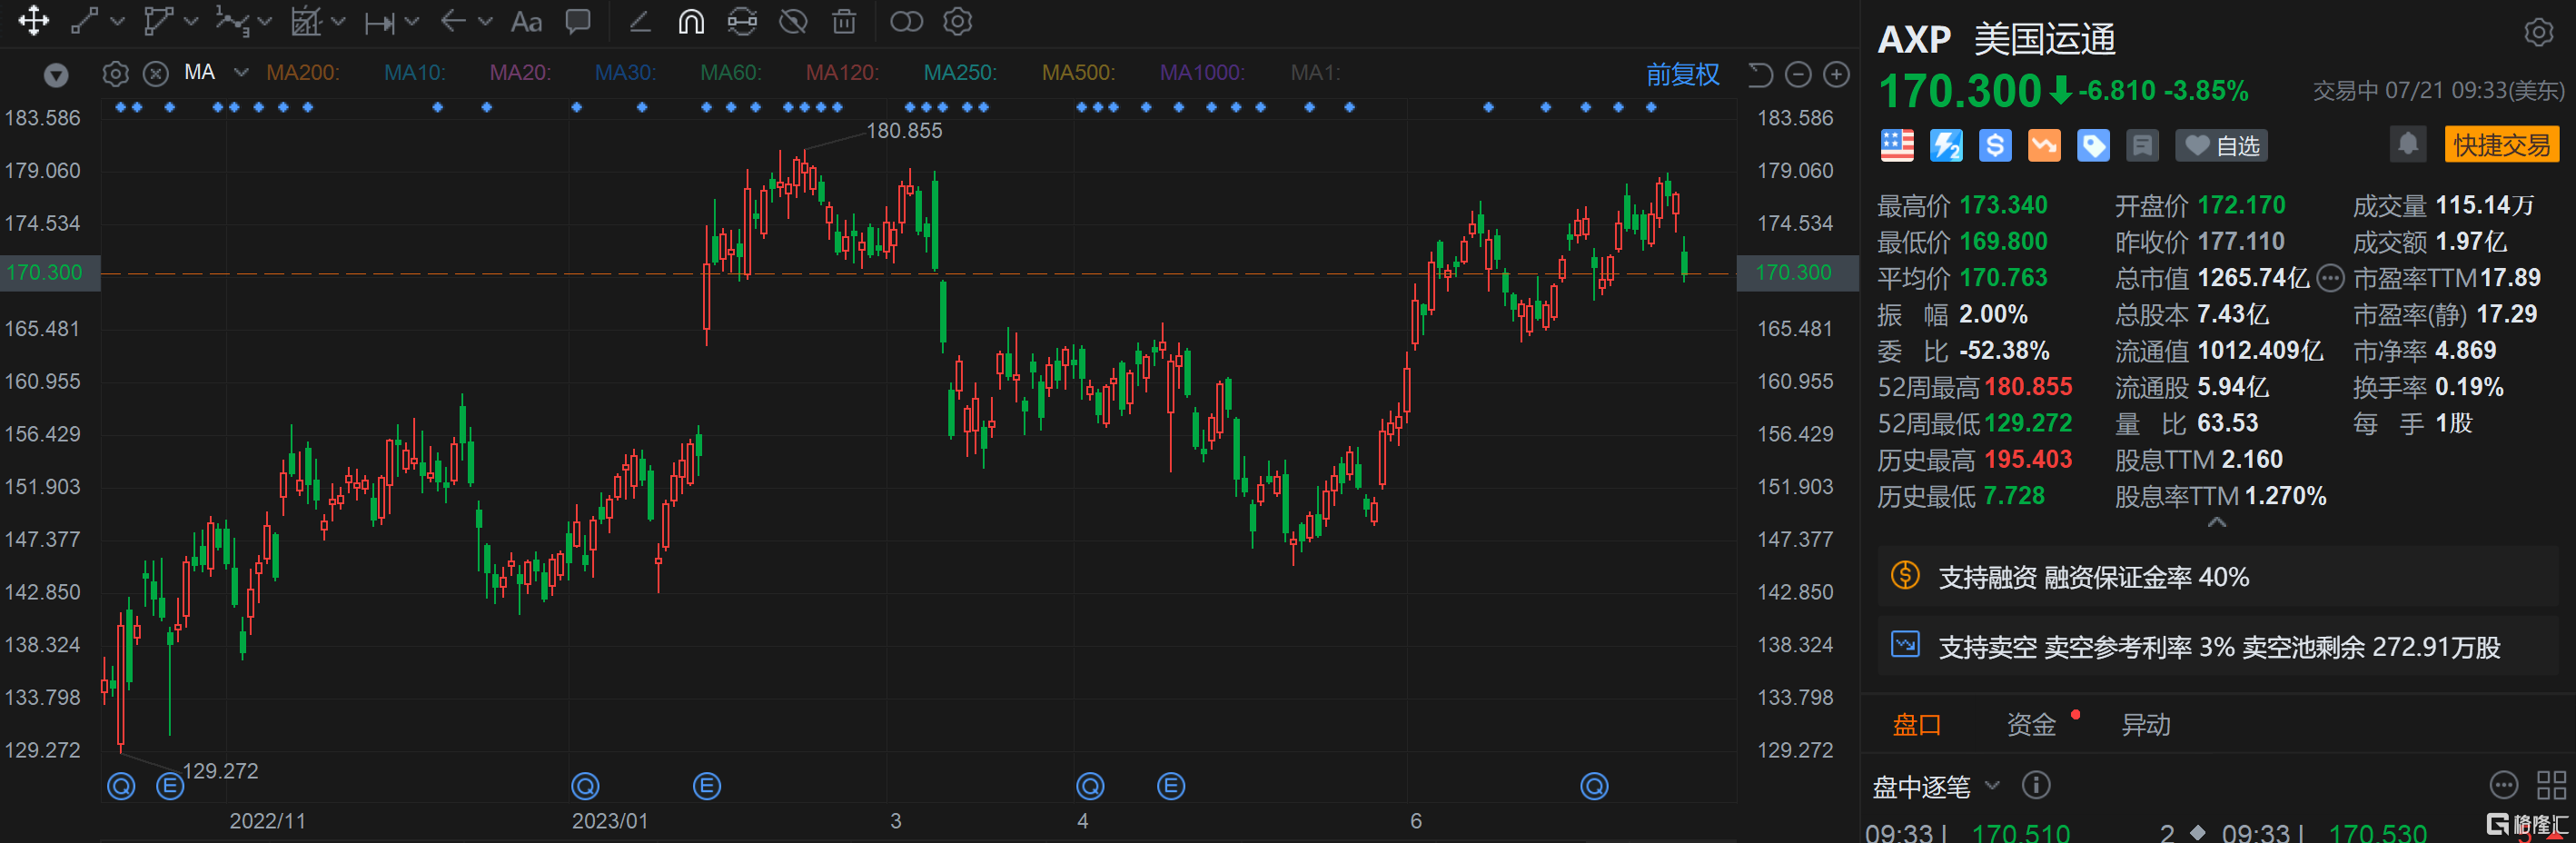Click the E marker after 2023/01

pyautogui.click(x=706, y=786)
